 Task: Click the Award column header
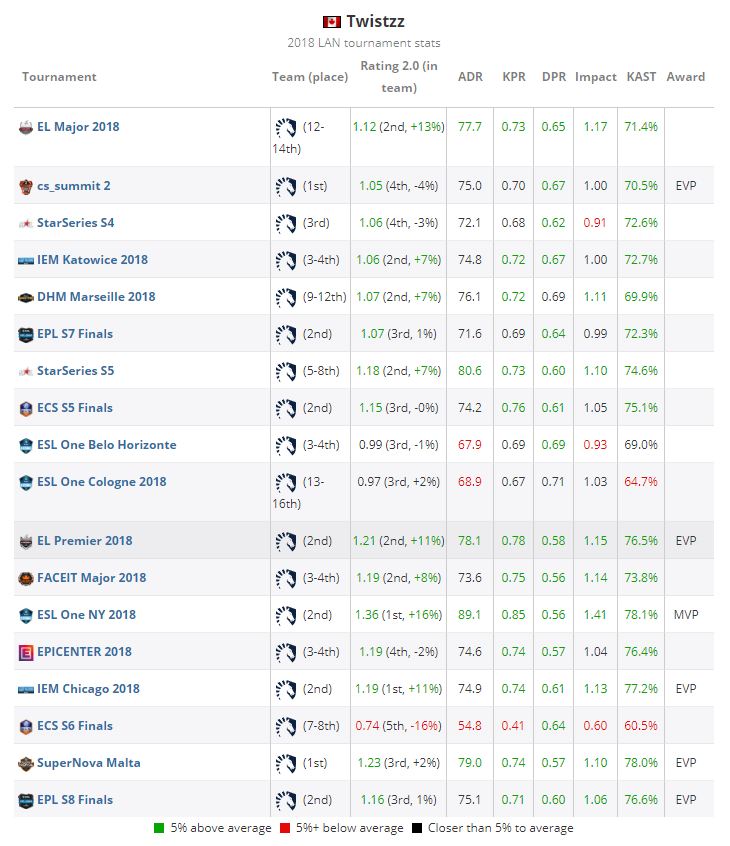tap(686, 77)
